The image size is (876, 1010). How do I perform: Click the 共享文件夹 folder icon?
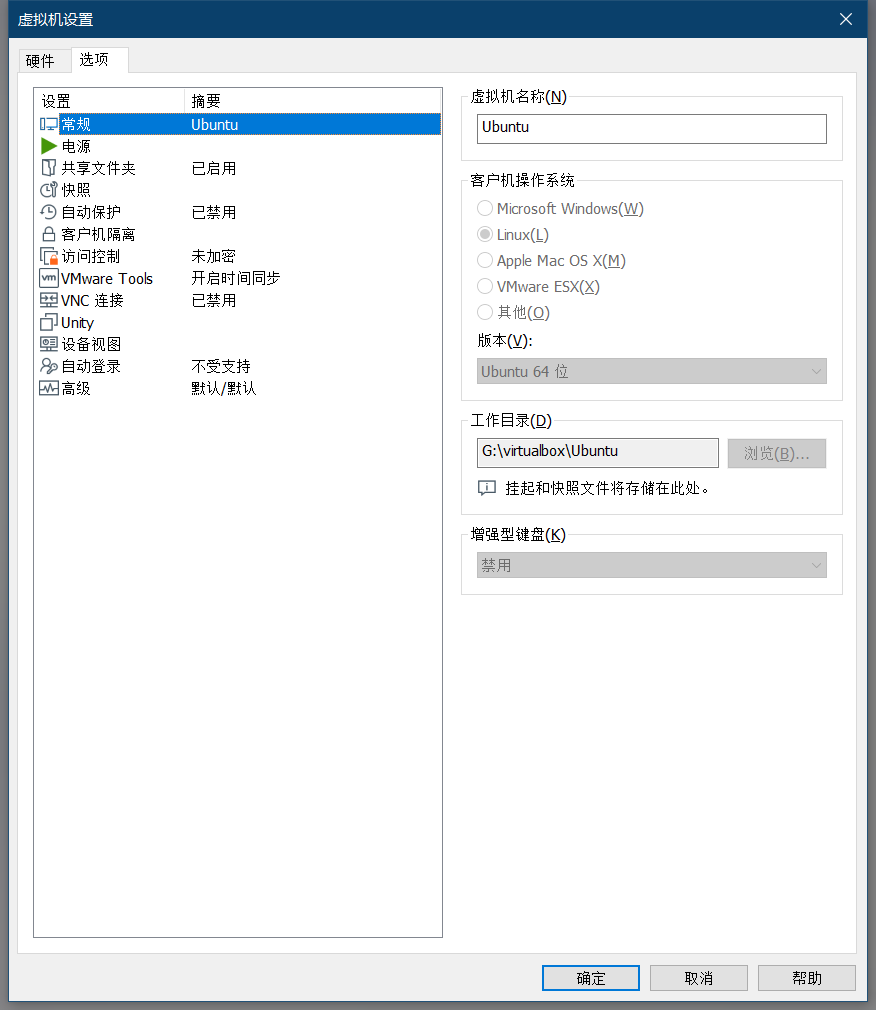(49, 168)
